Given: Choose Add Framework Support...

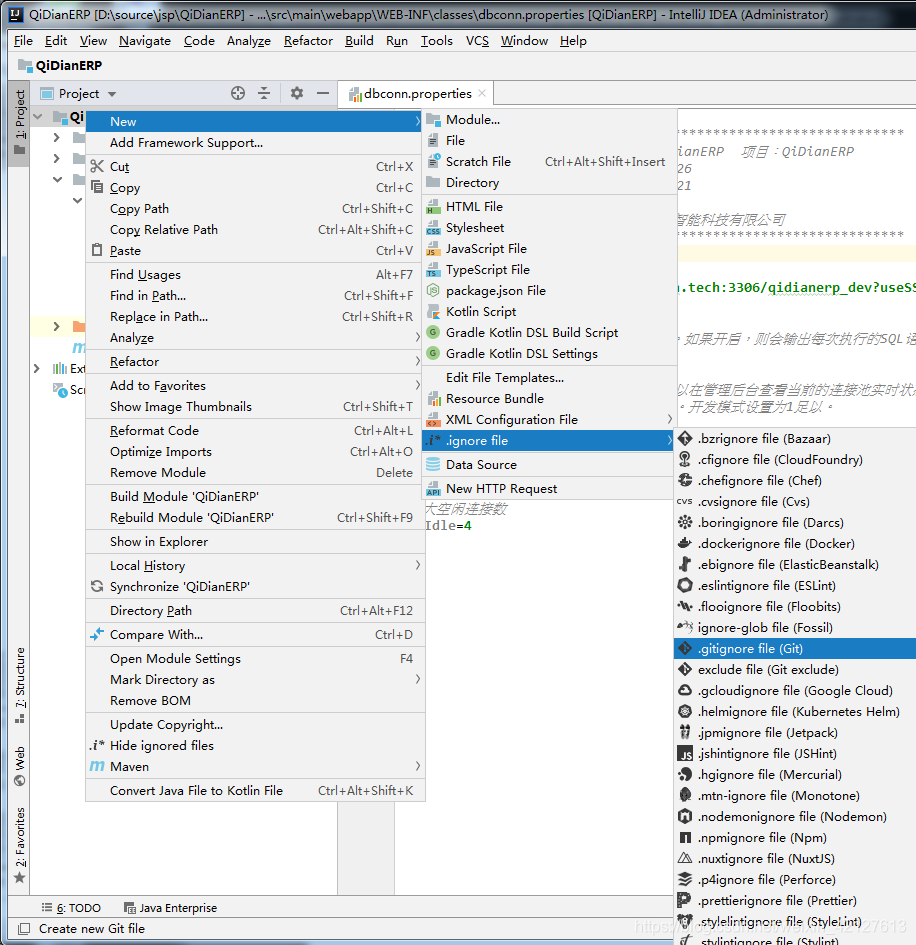Looking at the screenshot, I should [254, 142].
